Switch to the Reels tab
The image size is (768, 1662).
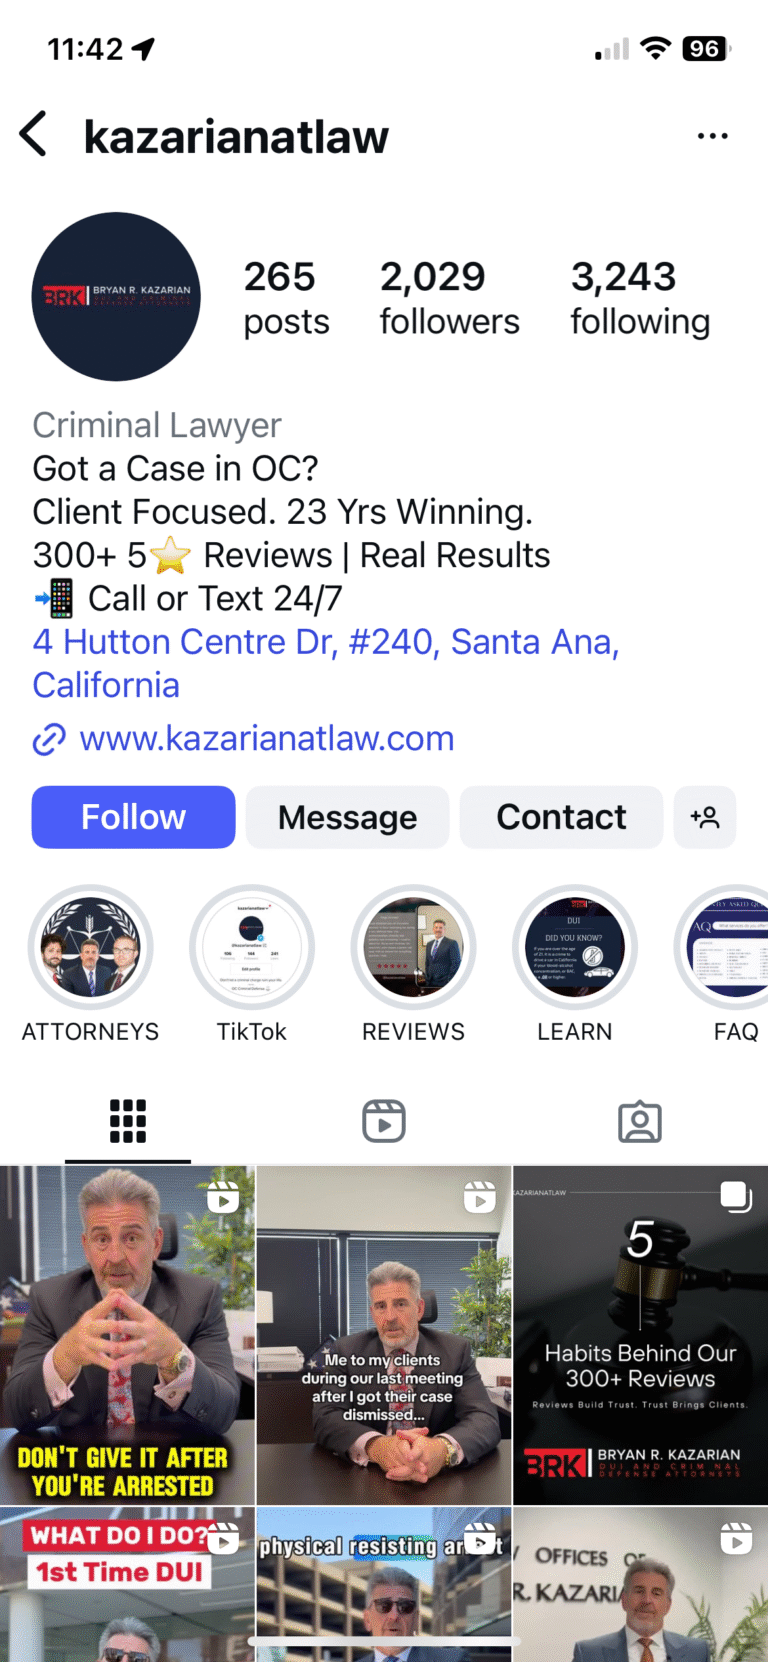click(384, 1121)
